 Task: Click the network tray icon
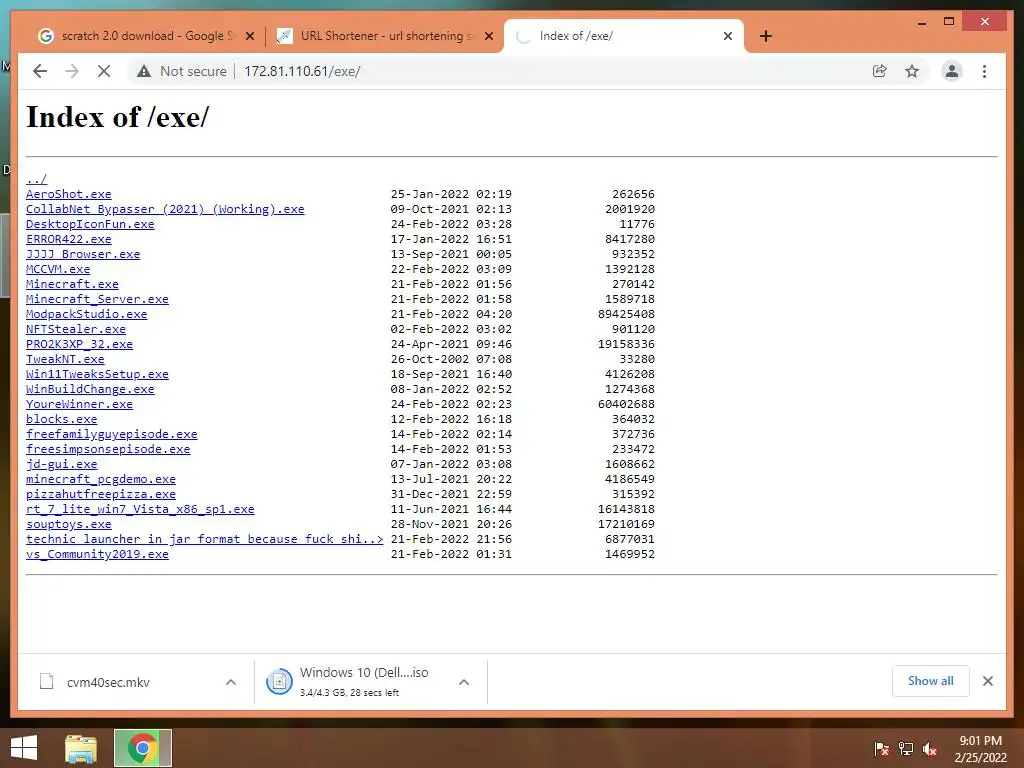[x=906, y=748]
